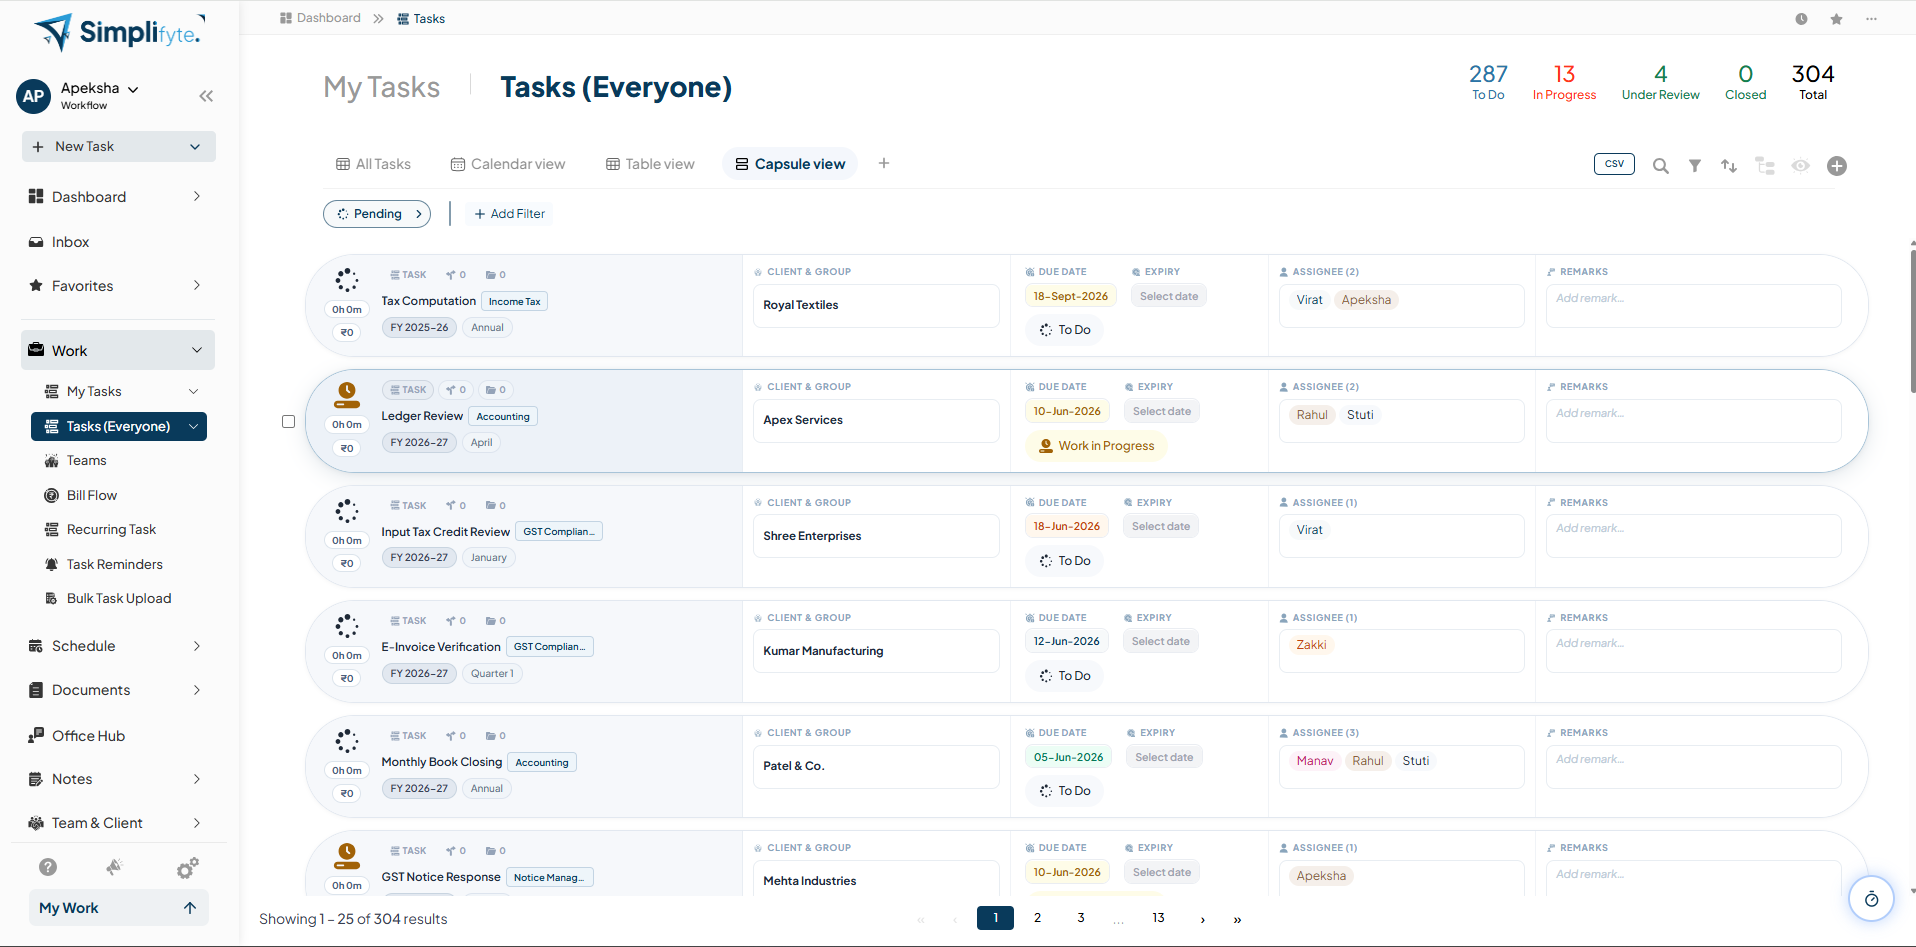1916x947 pixels.
Task: Click the sort arrows icon
Action: click(x=1729, y=166)
